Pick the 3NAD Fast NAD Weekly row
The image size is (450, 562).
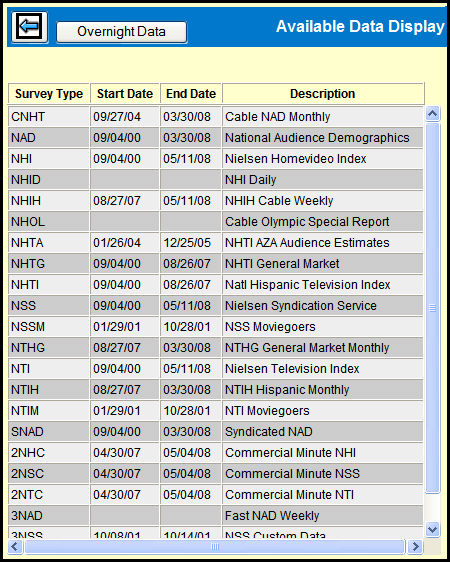[215, 515]
